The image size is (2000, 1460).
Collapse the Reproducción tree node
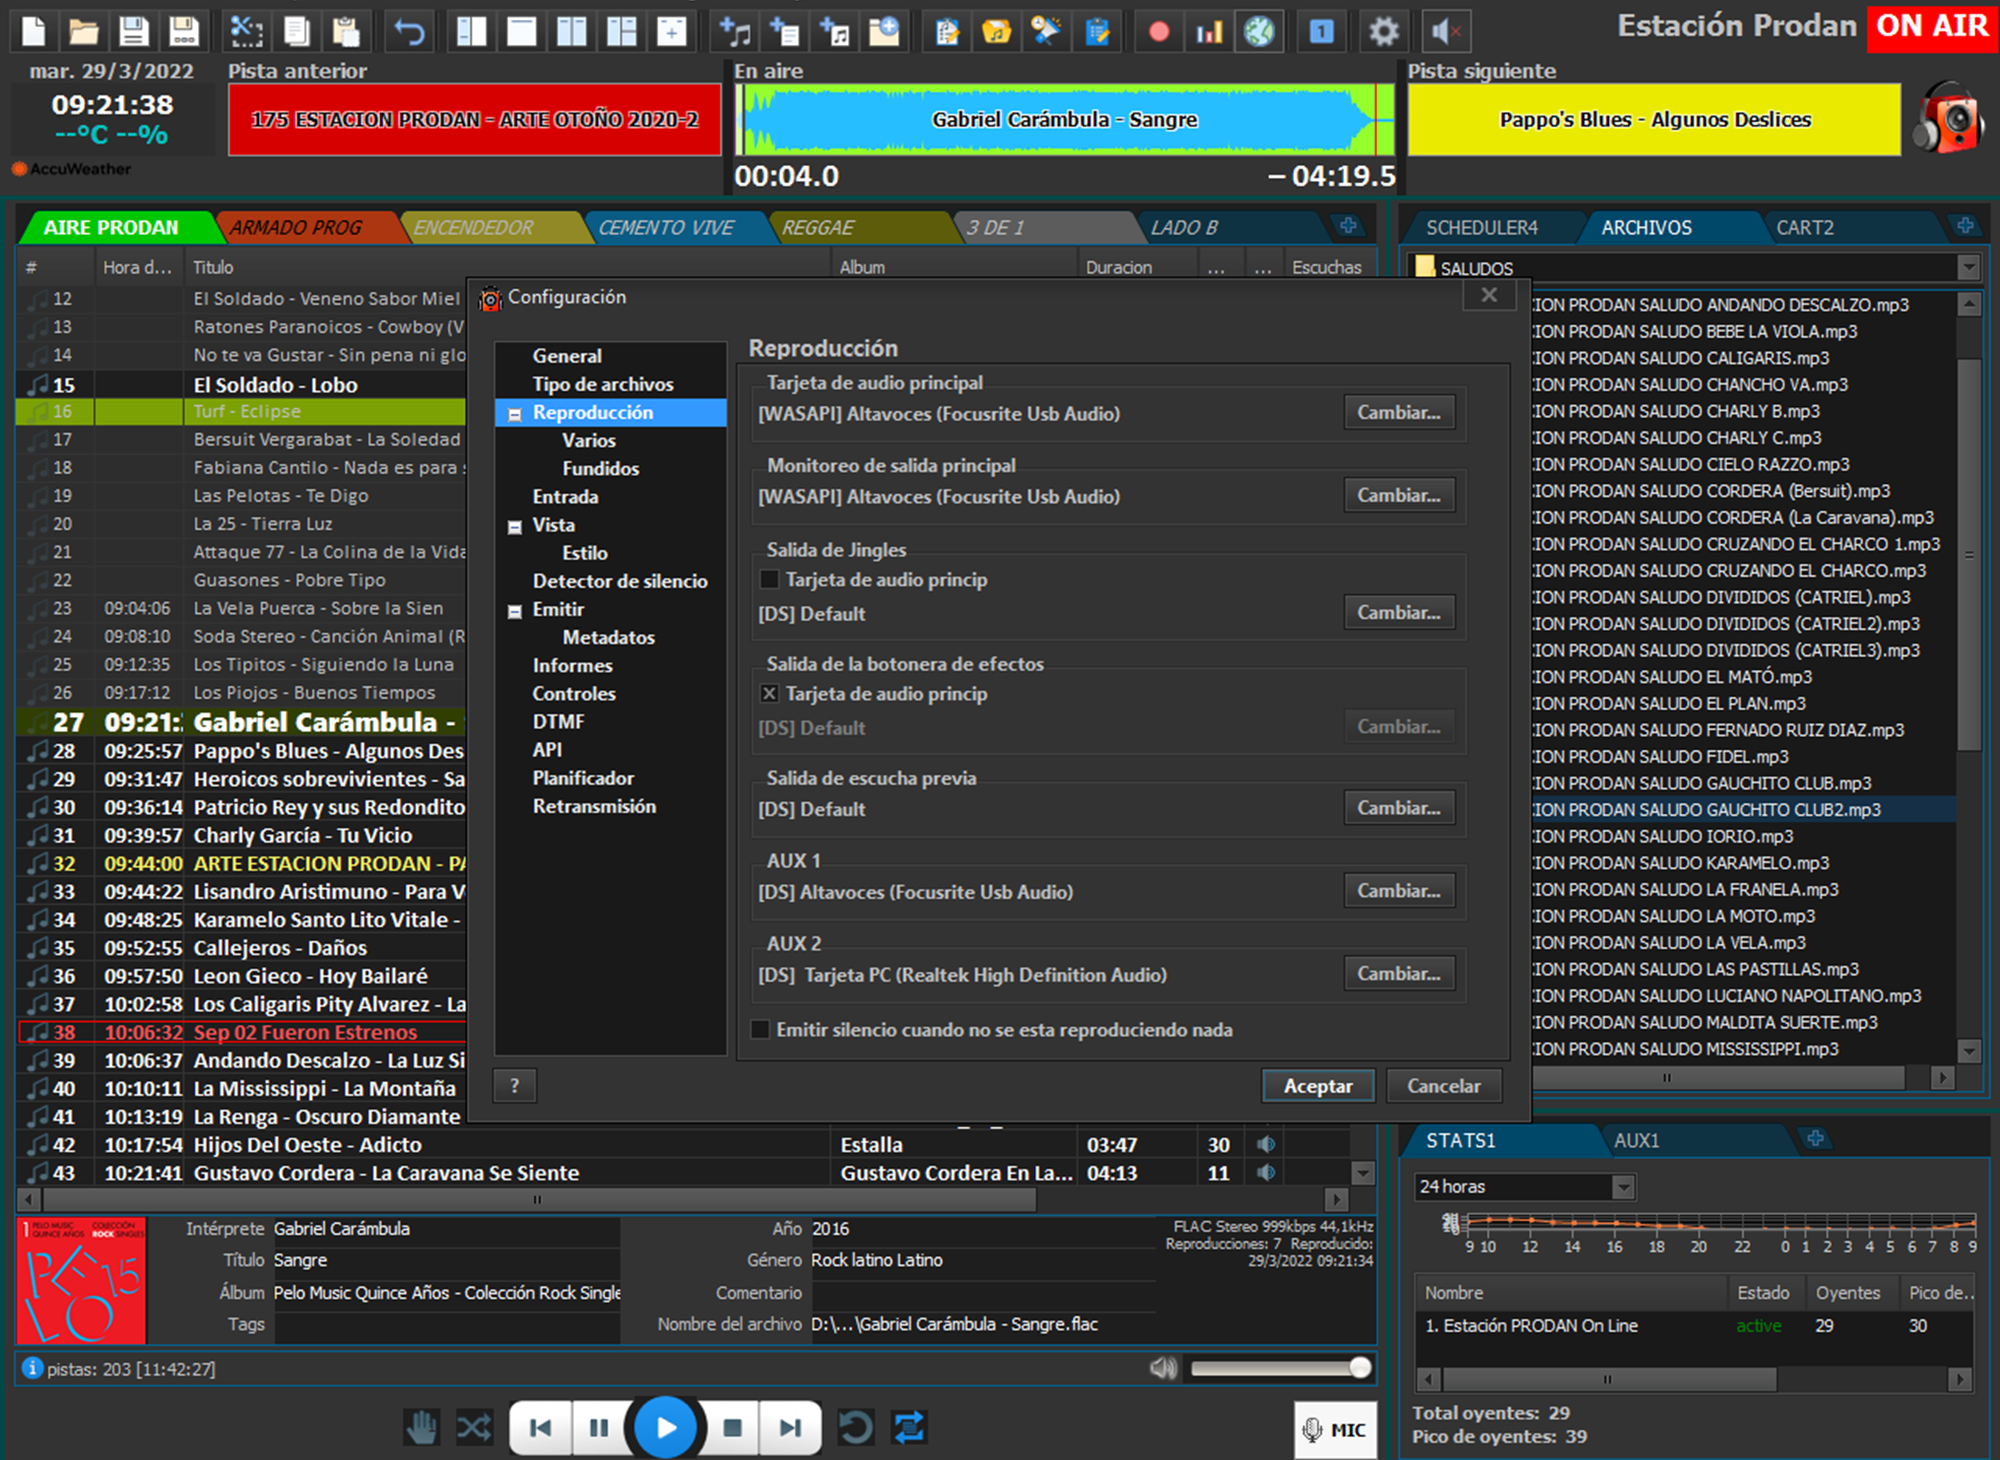(x=515, y=414)
